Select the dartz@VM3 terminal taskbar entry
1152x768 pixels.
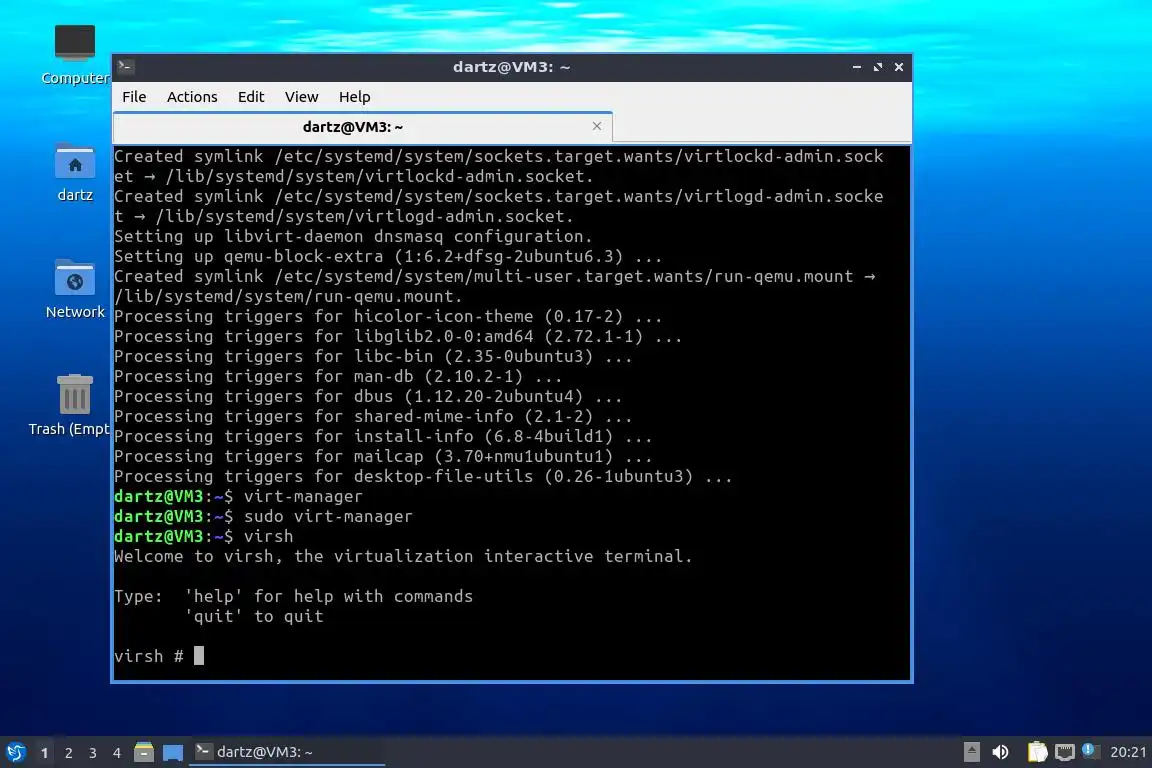[x=287, y=752]
